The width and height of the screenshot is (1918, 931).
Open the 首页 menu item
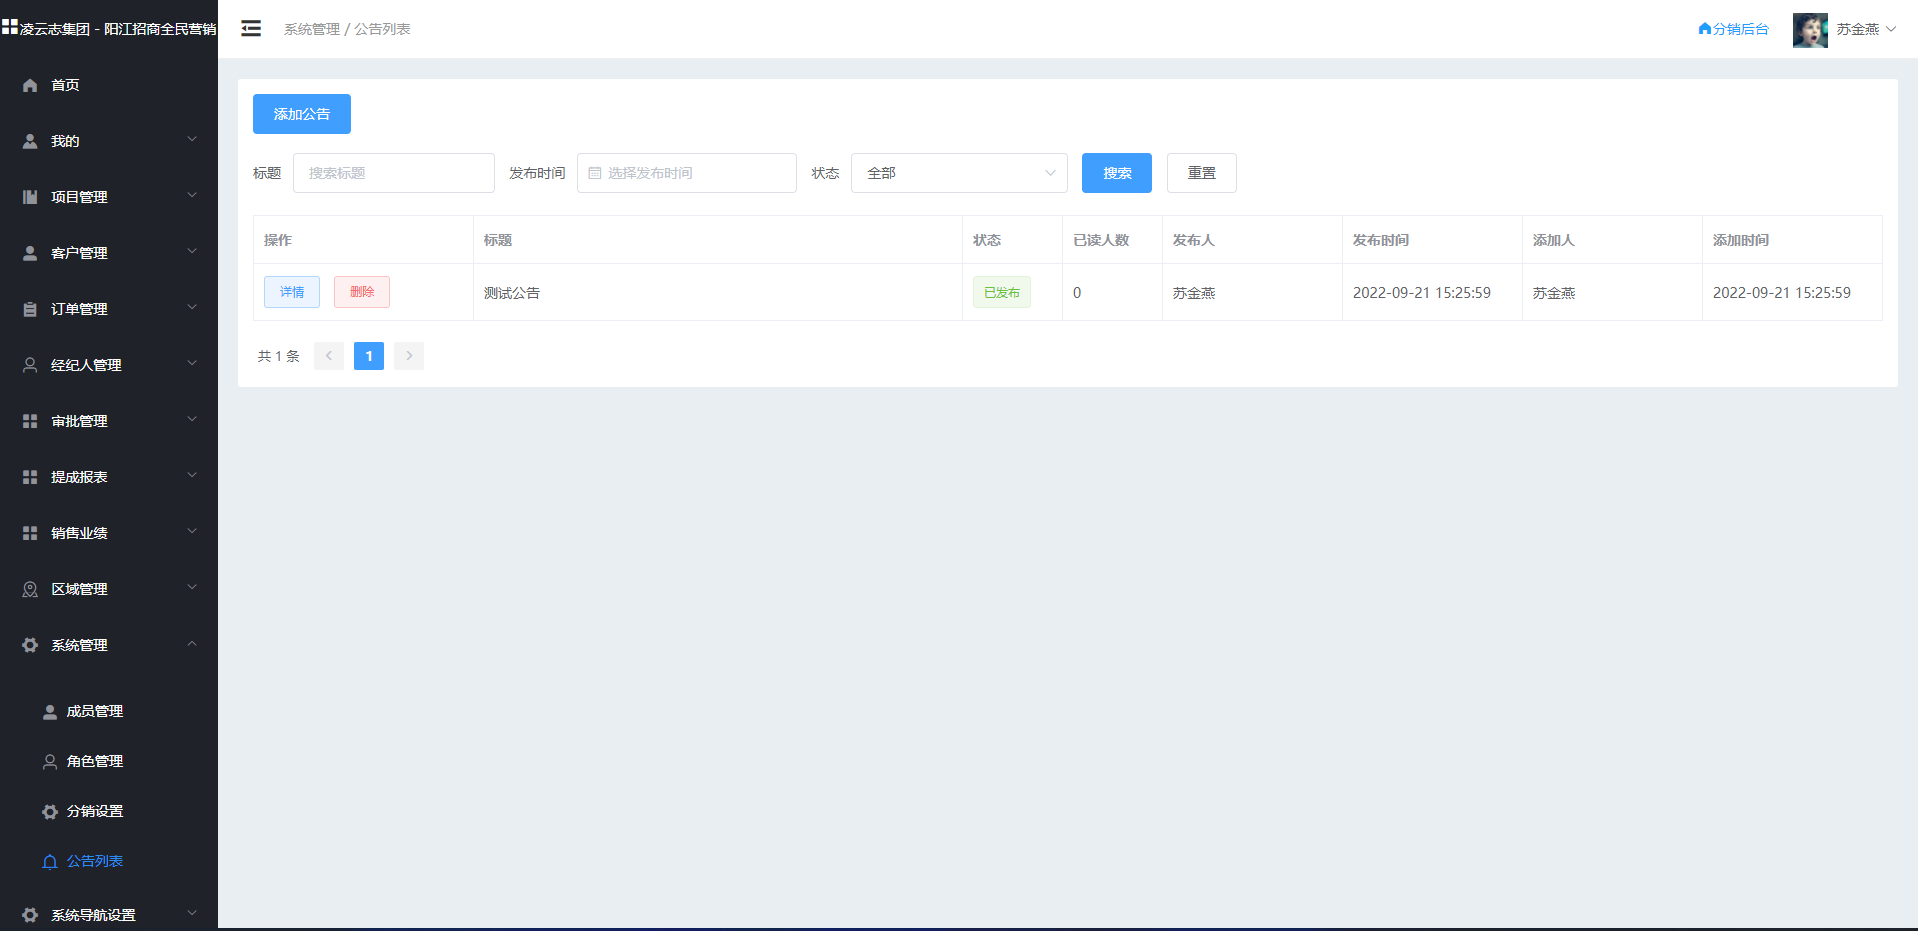click(x=109, y=85)
